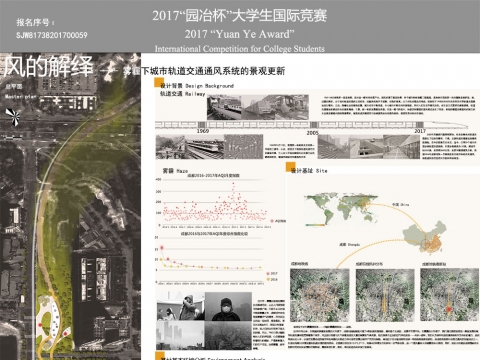Click the yellow 2016 legend dot
This screenshot has height=360, width=480.
[x=268, y=279]
